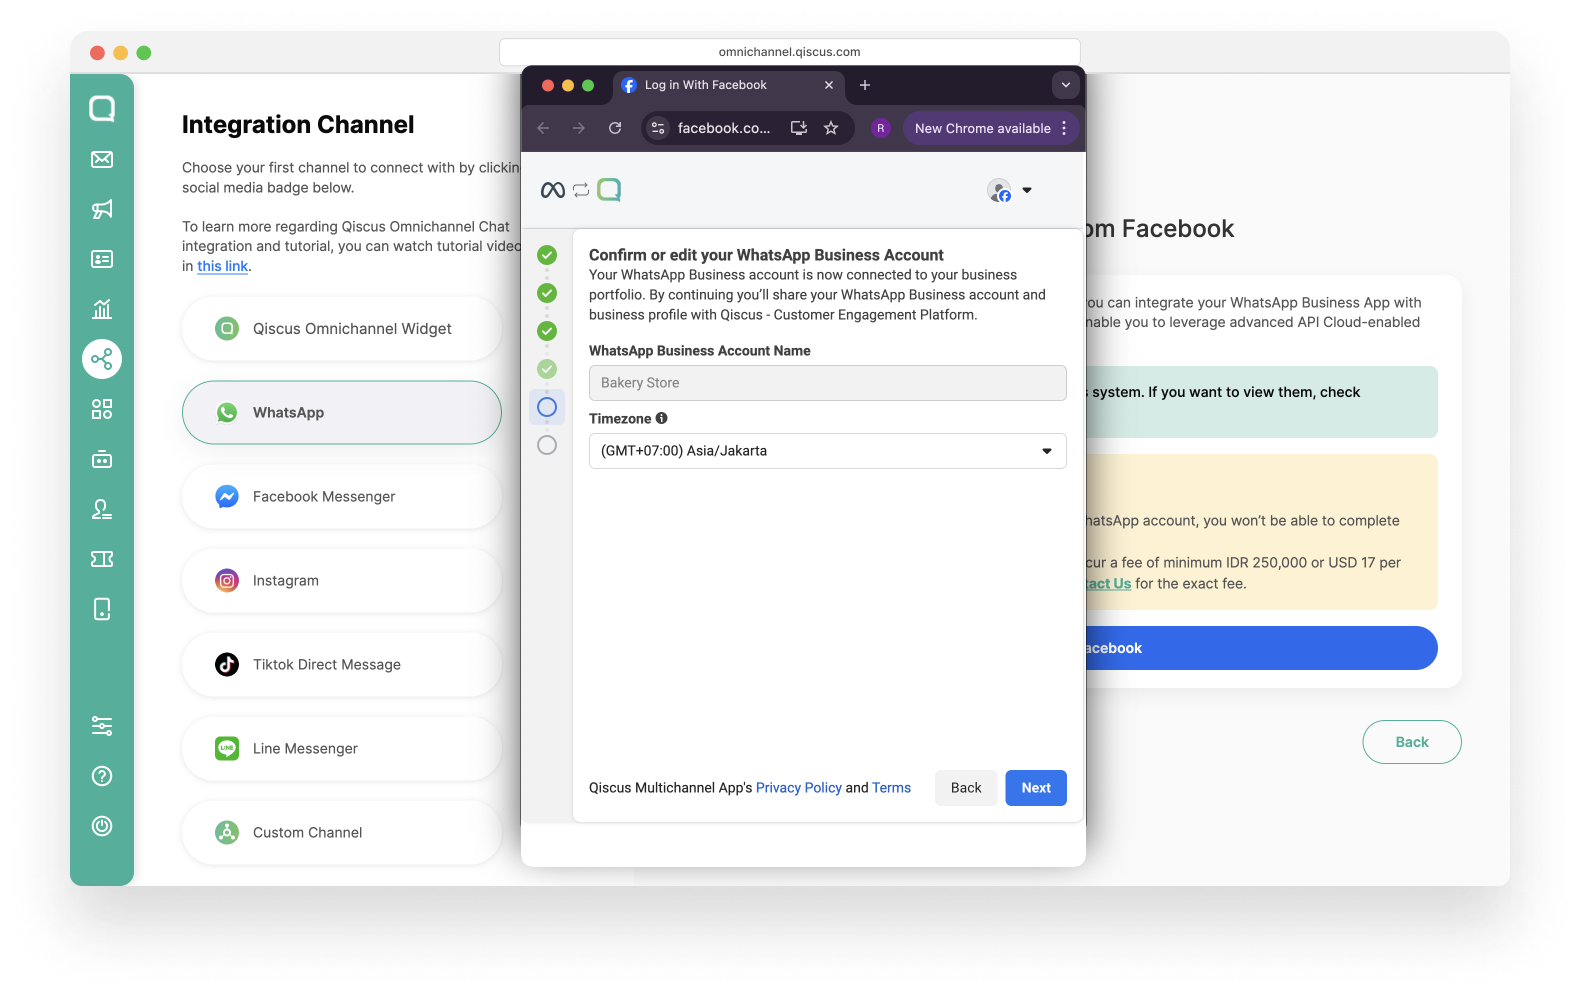
Task: Click the WhatsApp Business Account Name field
Action: [x=827, y=383]
